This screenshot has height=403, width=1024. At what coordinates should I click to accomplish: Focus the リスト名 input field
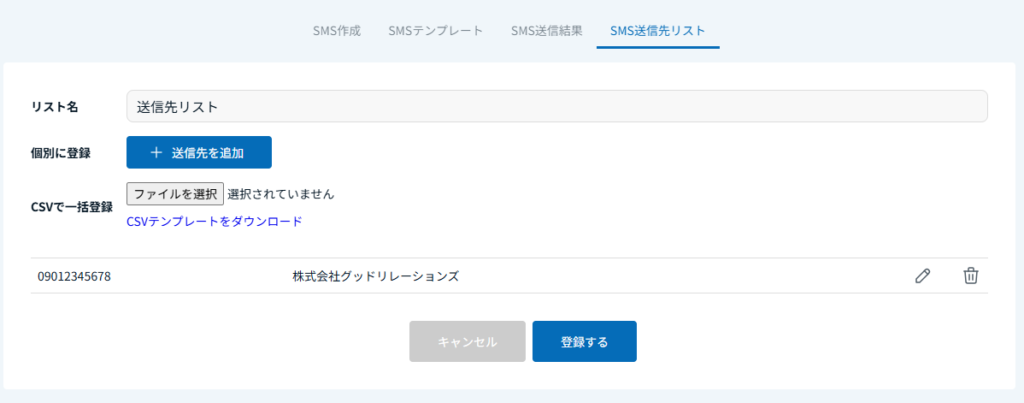(556, 106)
